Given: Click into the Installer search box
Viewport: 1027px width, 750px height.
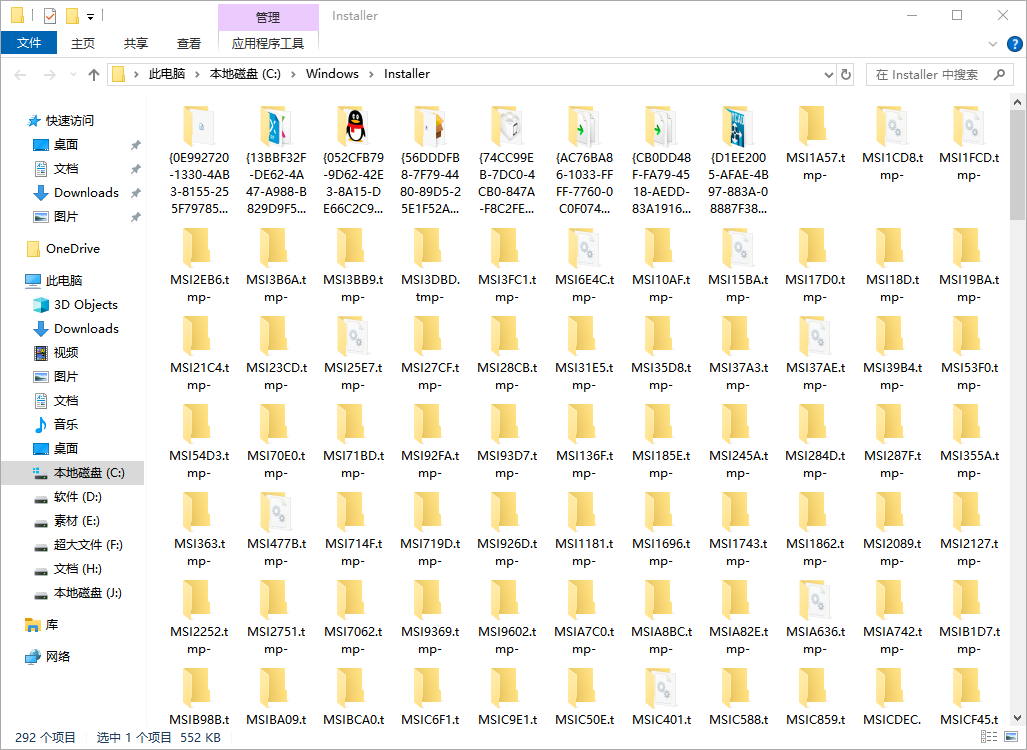Looking at the screenshot, I should tap(941, 75).
